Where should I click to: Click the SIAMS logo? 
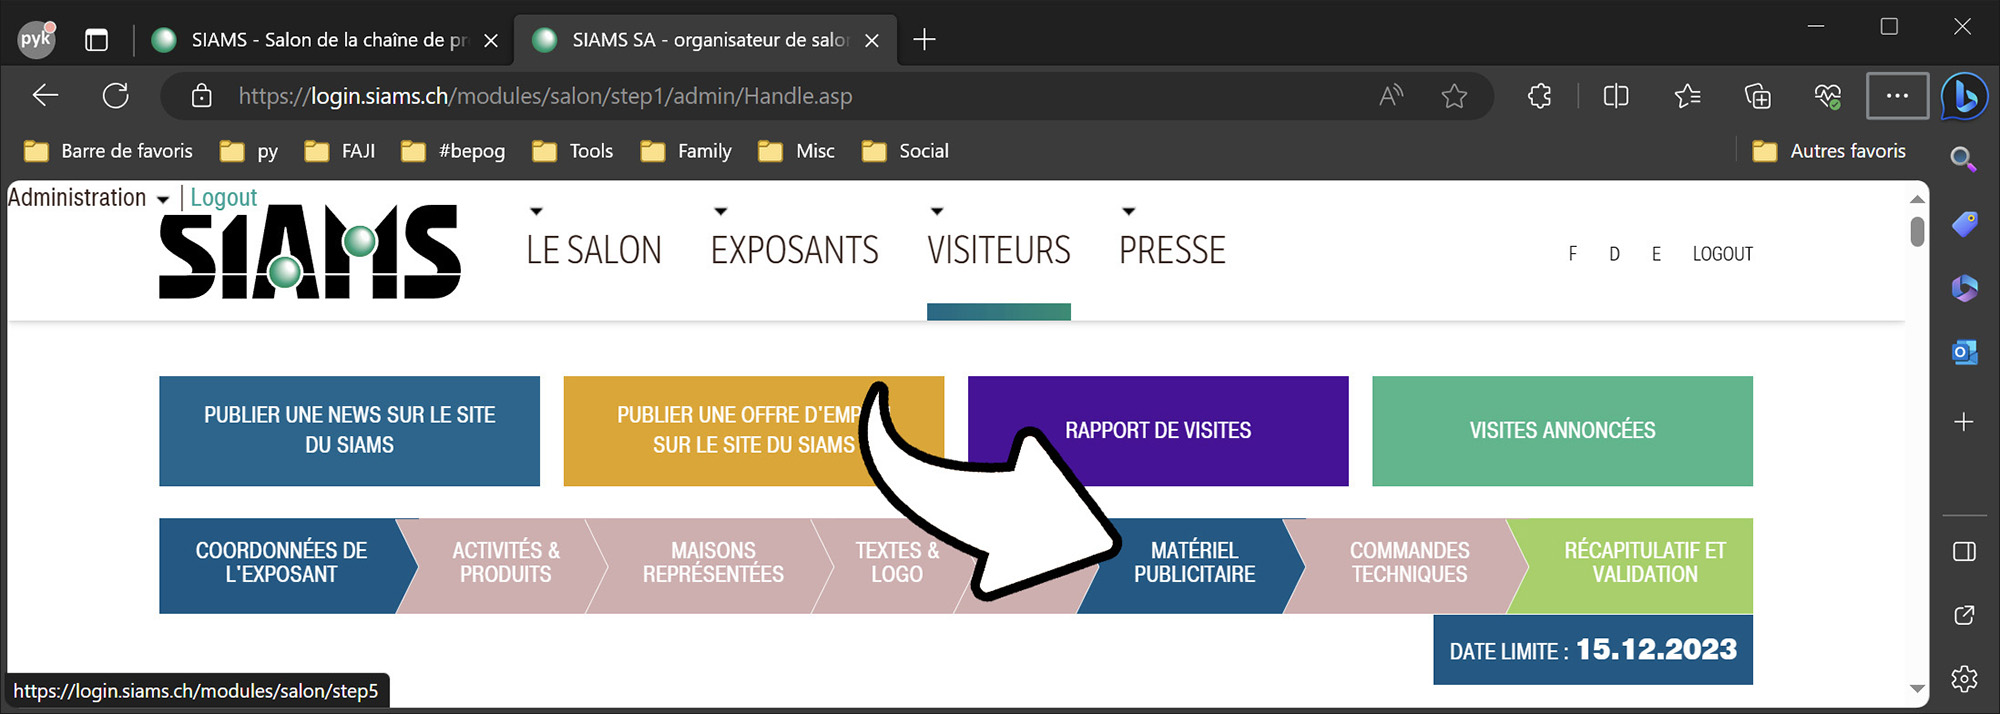(310, 251)
